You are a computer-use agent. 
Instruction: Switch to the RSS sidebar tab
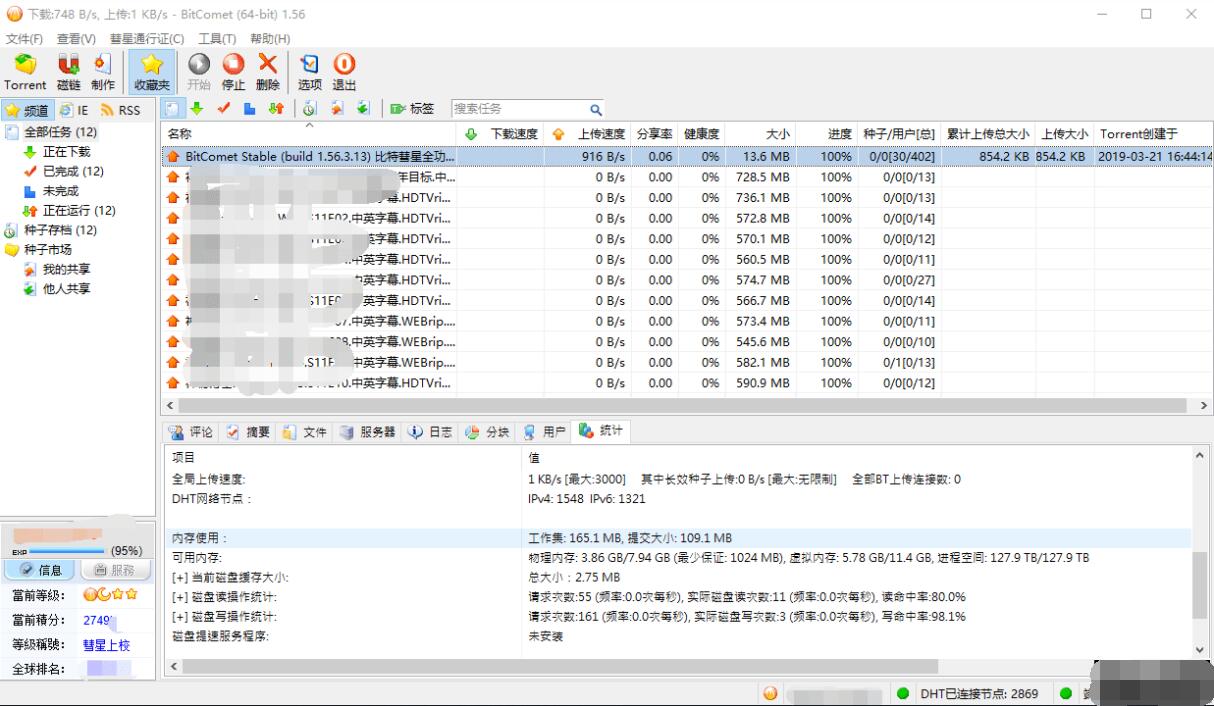point(121,110)
